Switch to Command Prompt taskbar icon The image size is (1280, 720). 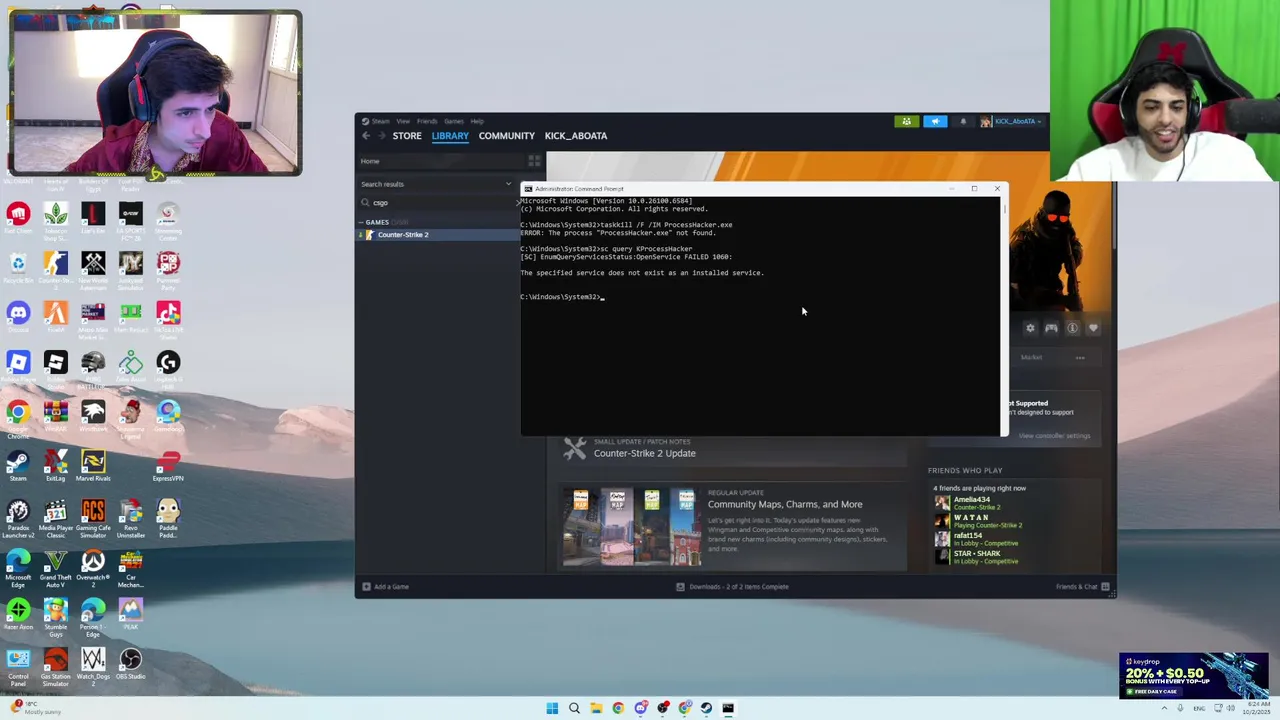coord(728,708)
